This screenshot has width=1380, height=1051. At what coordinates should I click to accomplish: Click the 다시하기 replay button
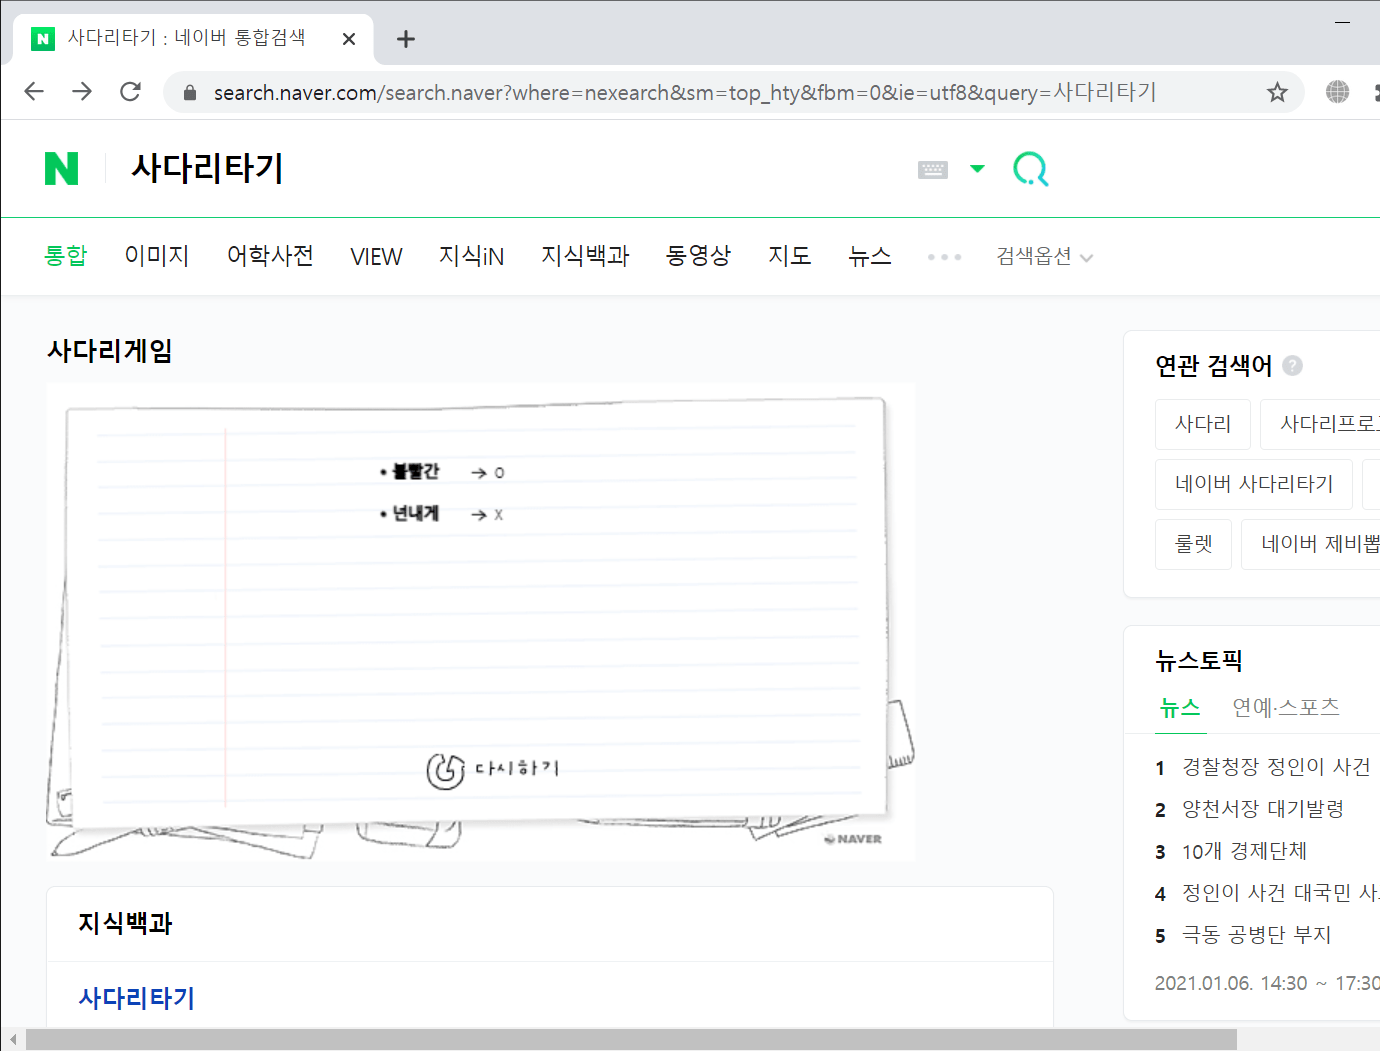tap(493, 769)
